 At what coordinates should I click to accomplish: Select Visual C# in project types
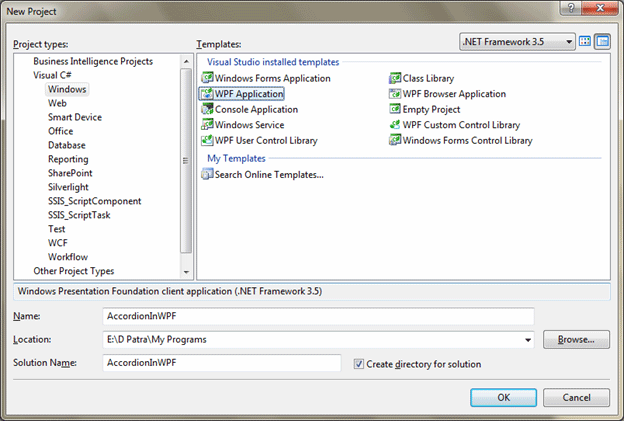coord(54,75)
